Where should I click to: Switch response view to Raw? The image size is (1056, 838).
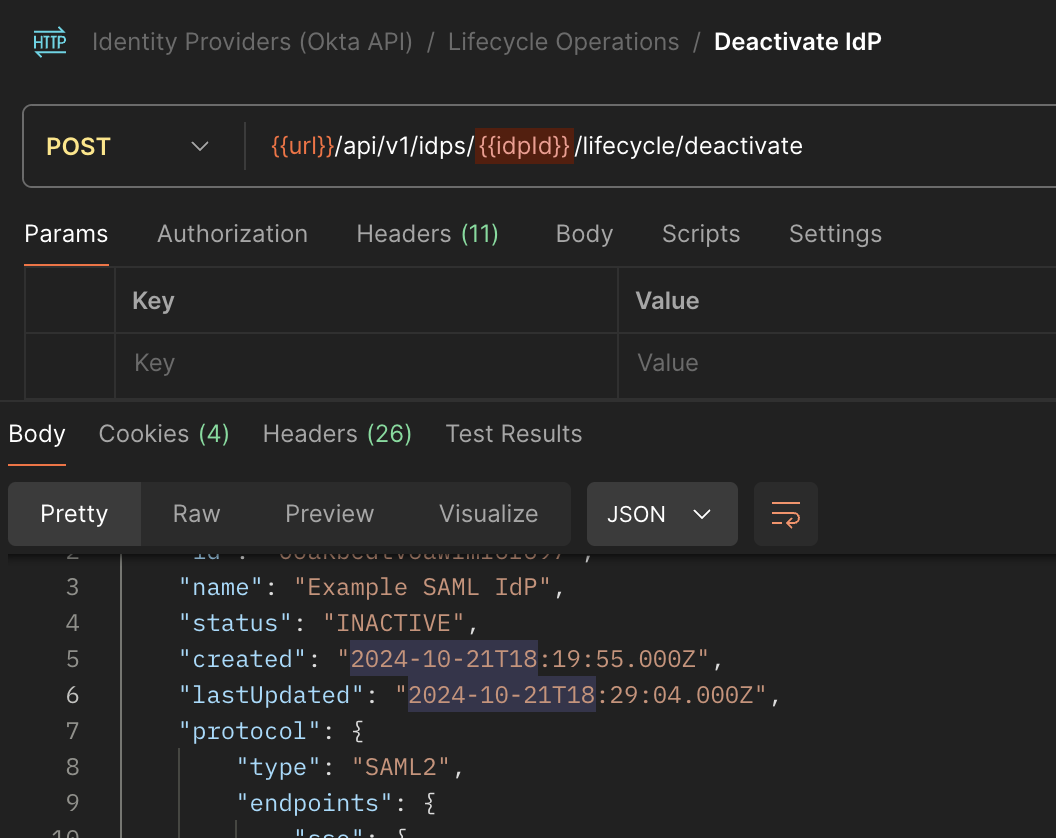196,514
